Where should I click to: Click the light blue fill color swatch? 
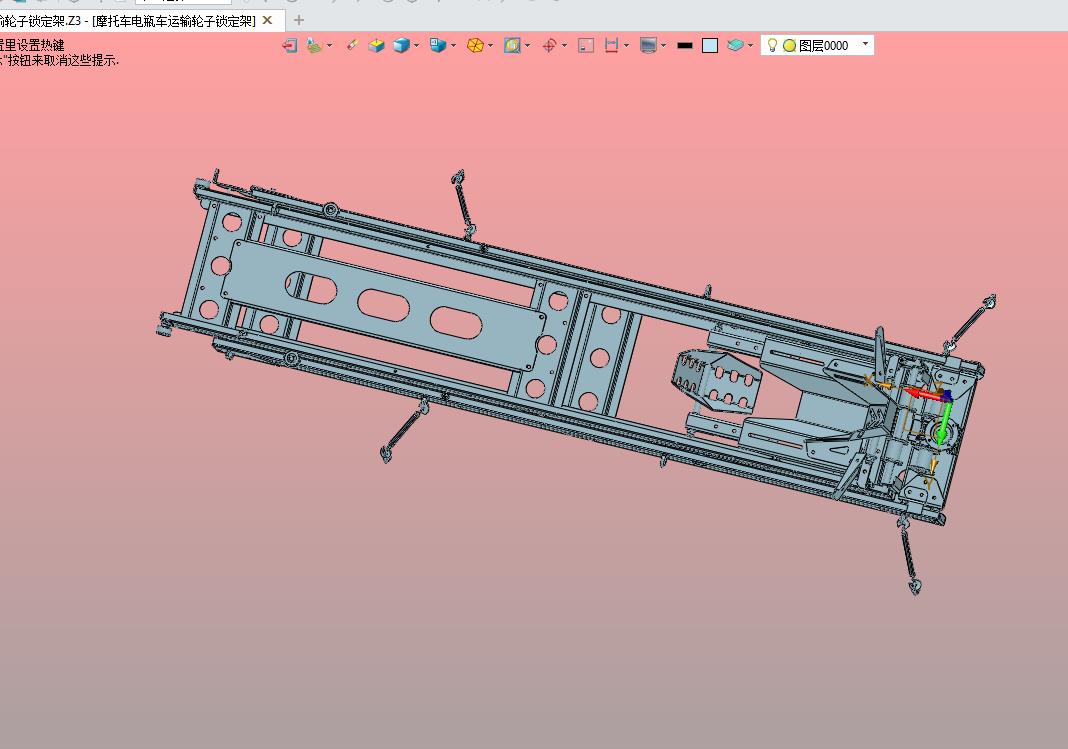[710, 46]
